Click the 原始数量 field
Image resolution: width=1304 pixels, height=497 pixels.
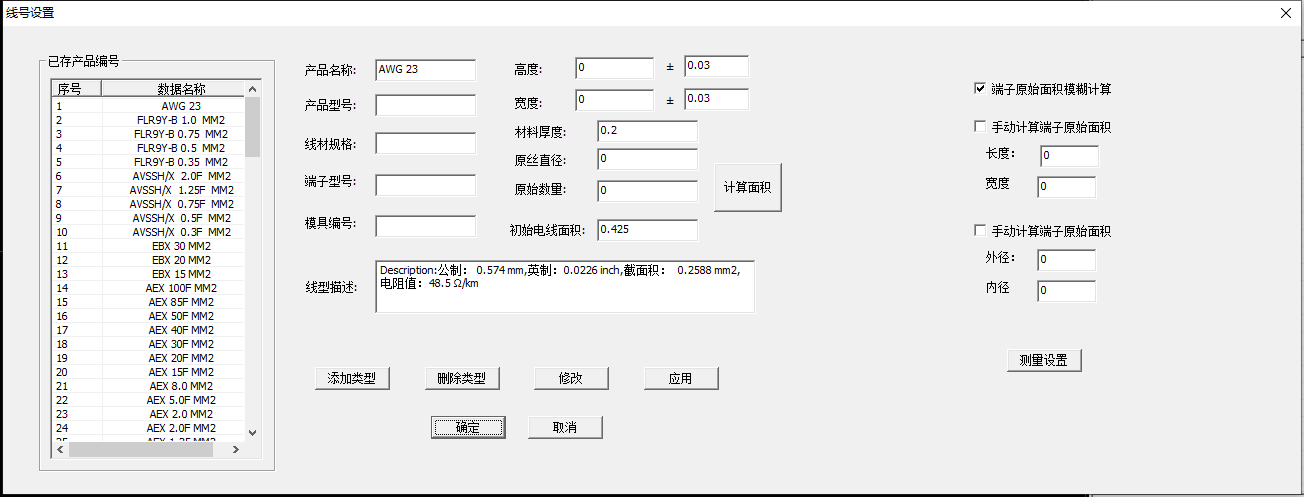coord(647,191)
